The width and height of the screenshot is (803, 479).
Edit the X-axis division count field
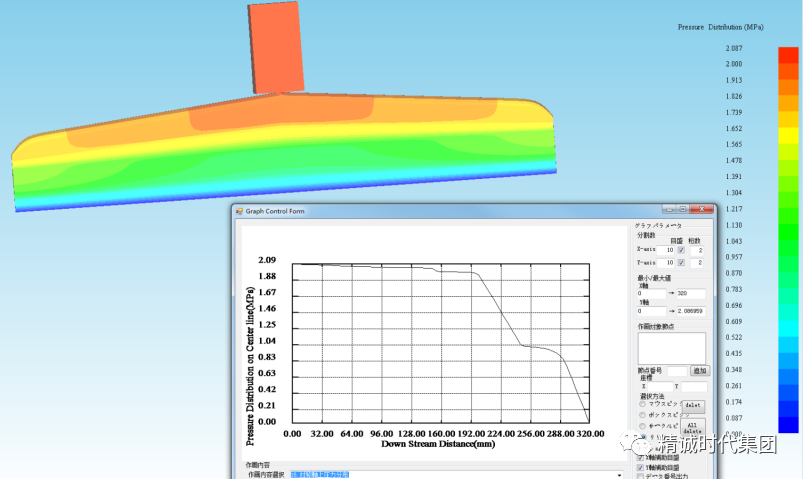tap(666, 250)
